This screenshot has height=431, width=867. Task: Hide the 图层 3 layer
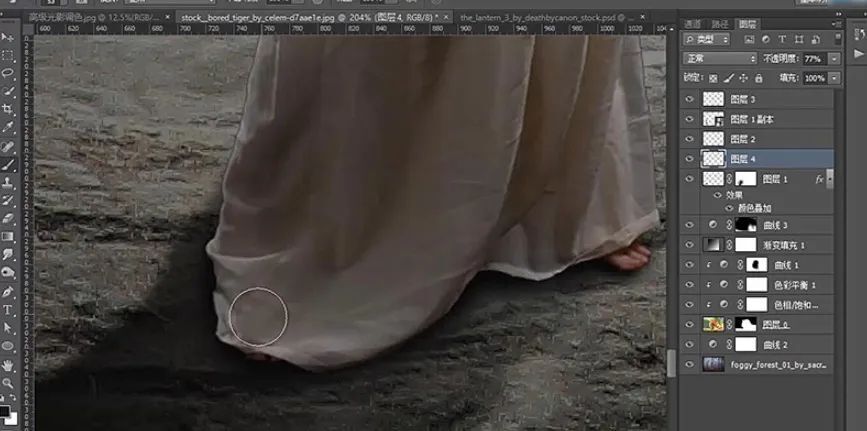(x=689, y=99)
